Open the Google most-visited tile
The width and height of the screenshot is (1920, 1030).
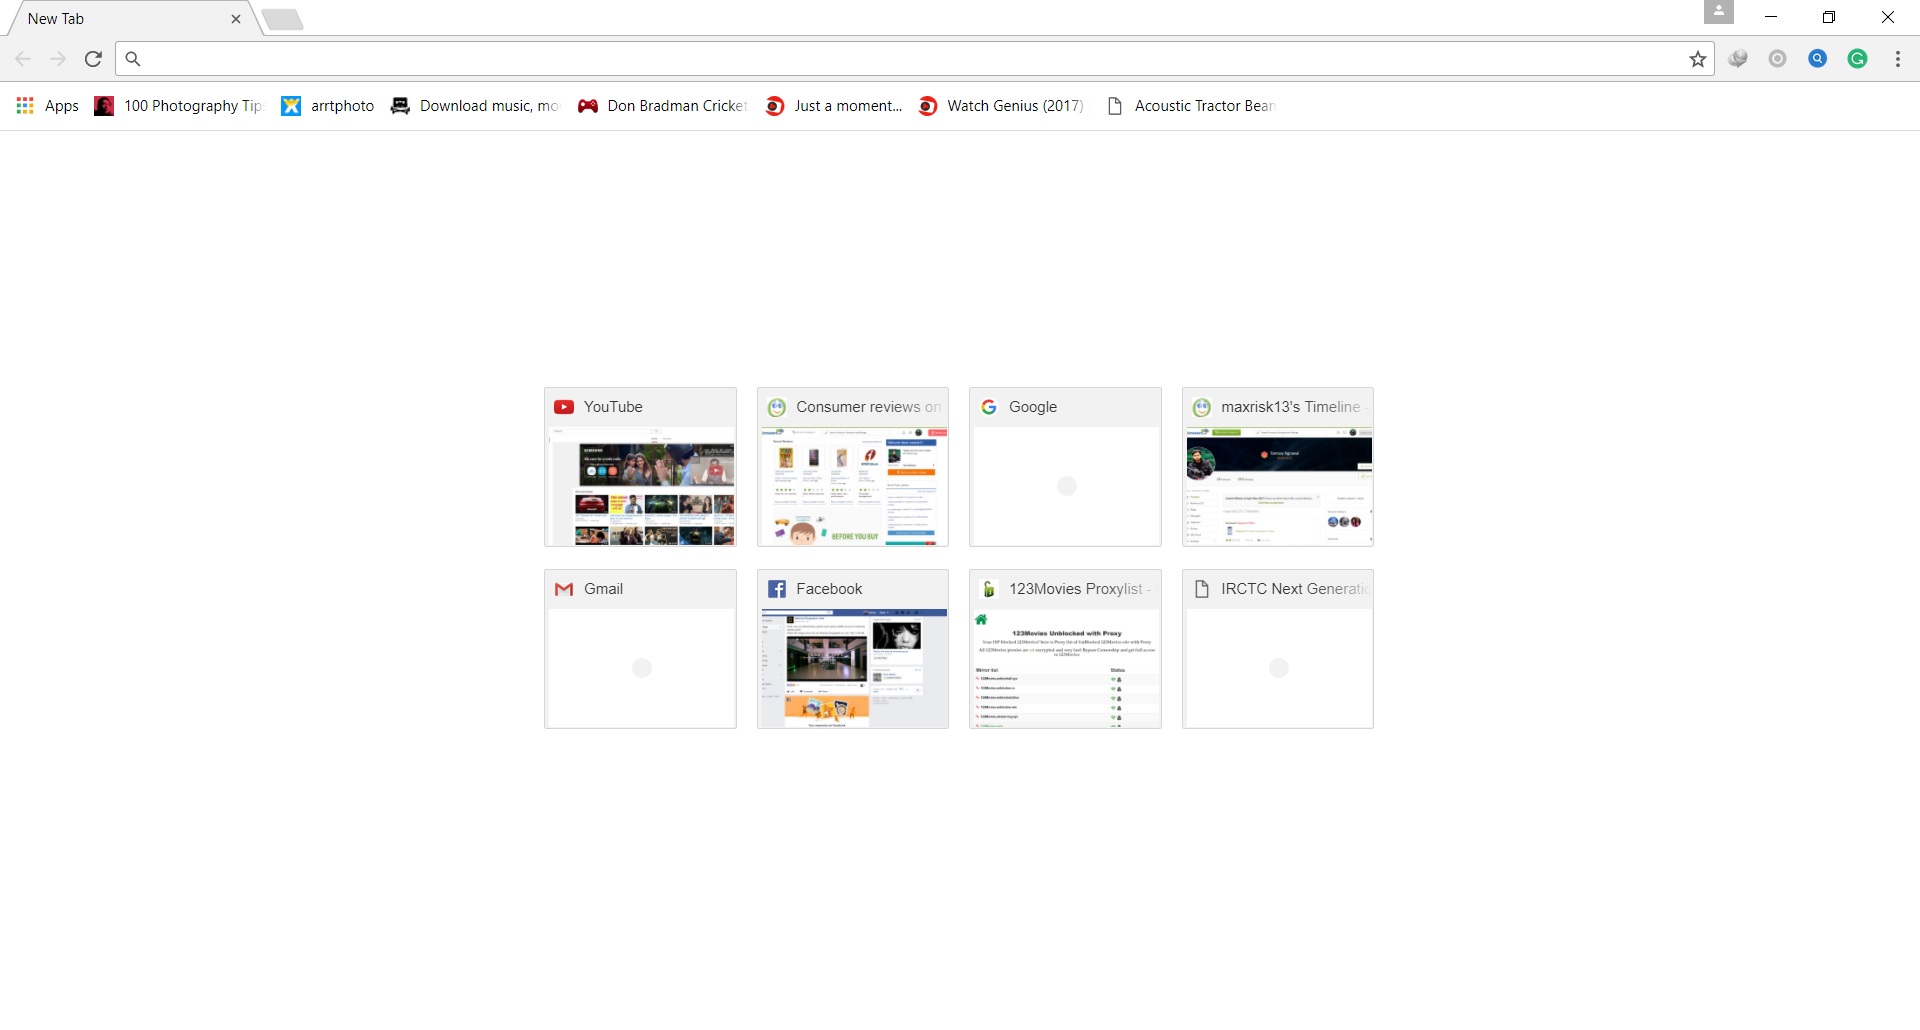point(1065,467)
